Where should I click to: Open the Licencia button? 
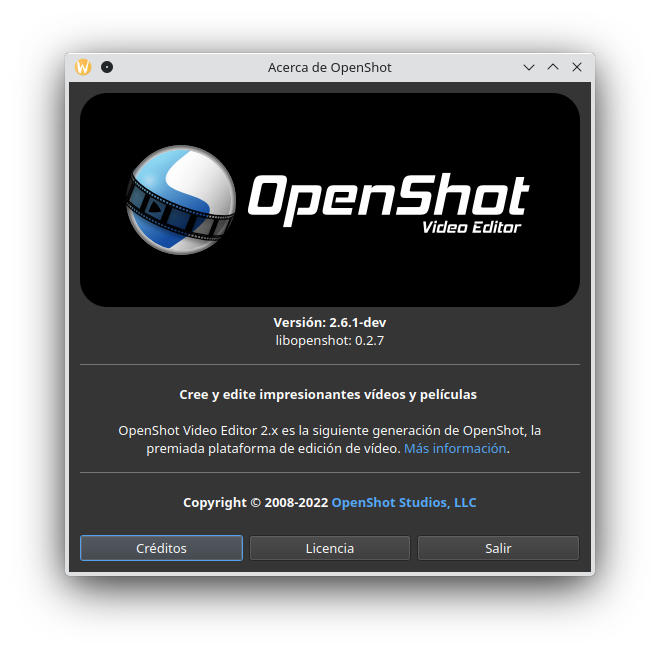330,548
